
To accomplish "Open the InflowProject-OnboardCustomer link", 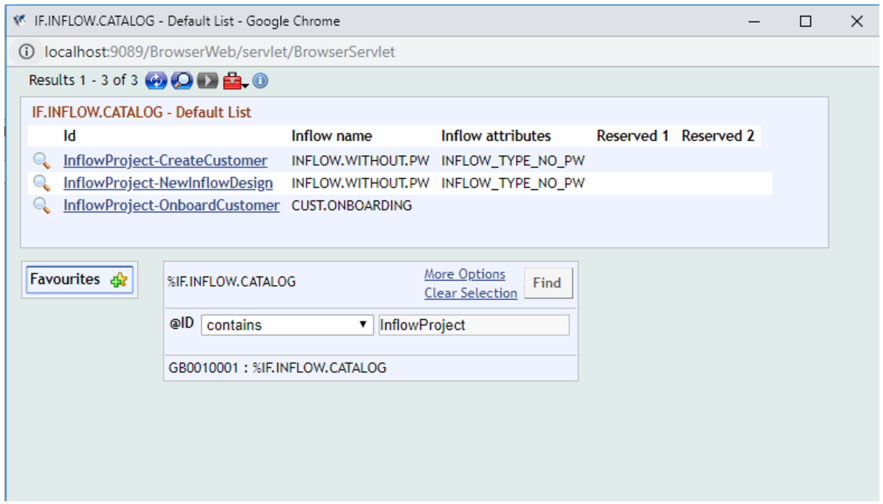I will coord(171,205).
